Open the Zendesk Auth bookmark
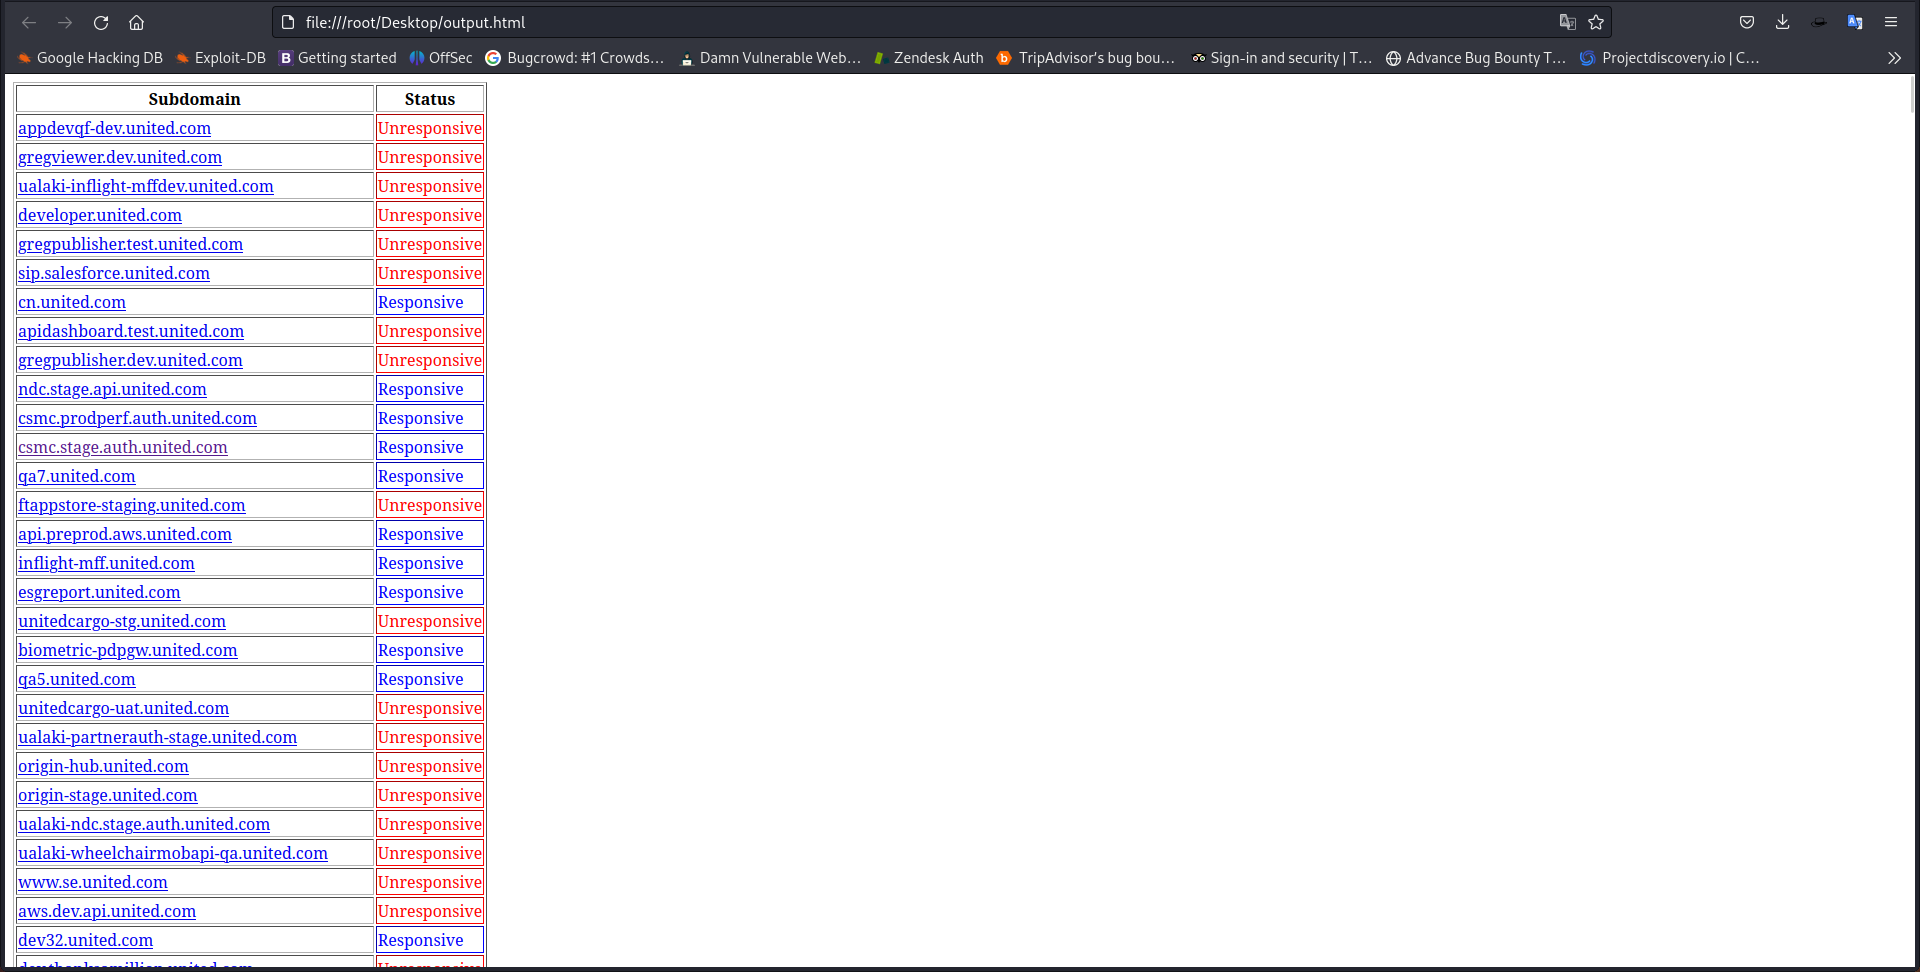 (938, 57)
